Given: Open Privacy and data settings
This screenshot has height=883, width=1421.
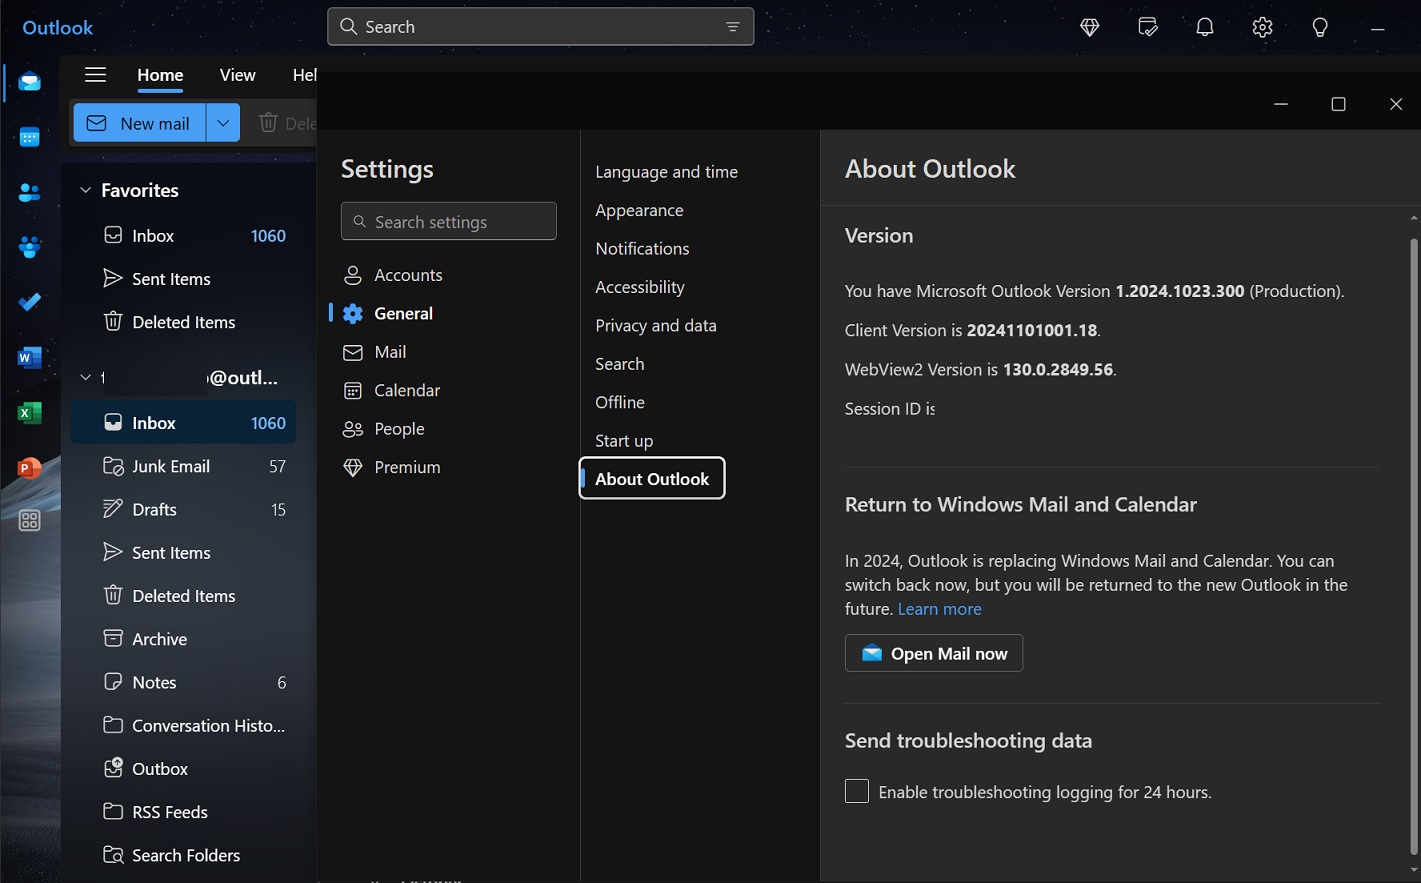Looking at the screenshot, I should click(656, 325).
